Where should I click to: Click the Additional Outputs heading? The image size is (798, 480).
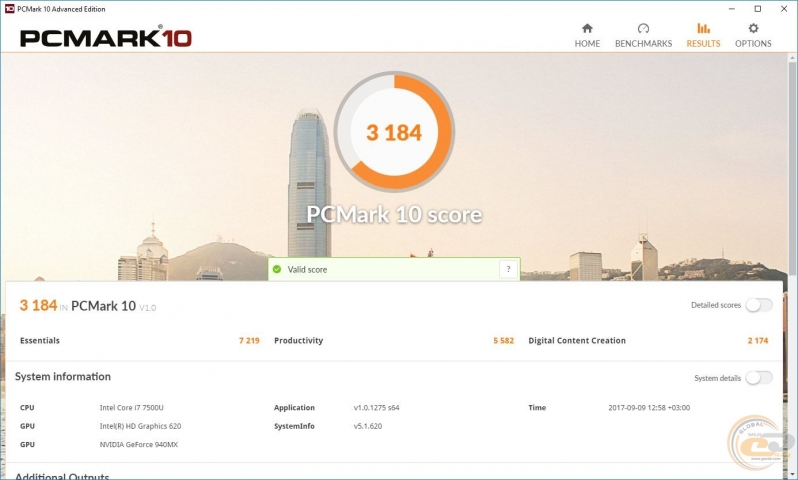(x=62, y=476)
